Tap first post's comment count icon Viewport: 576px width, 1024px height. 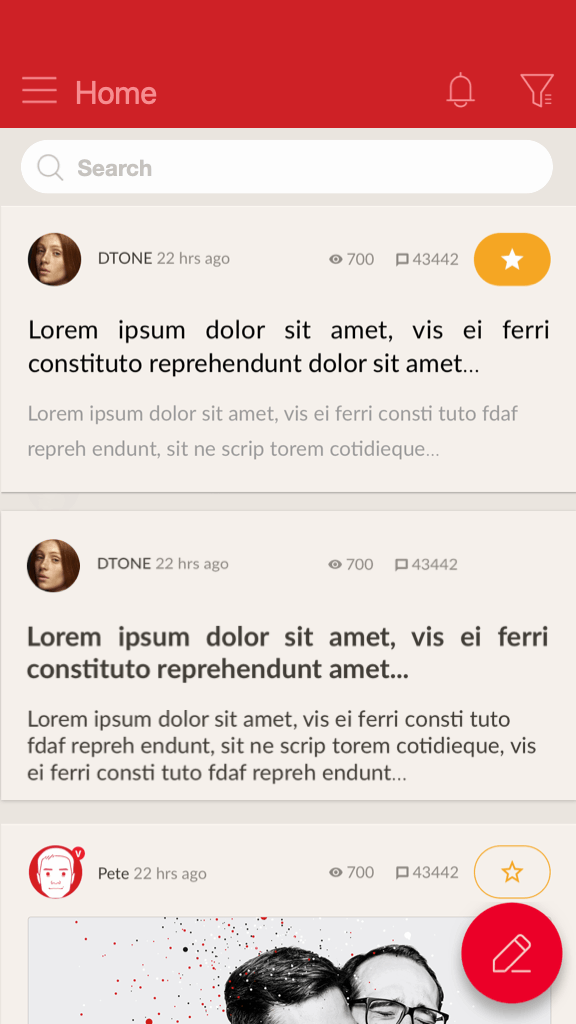(402, 260)
